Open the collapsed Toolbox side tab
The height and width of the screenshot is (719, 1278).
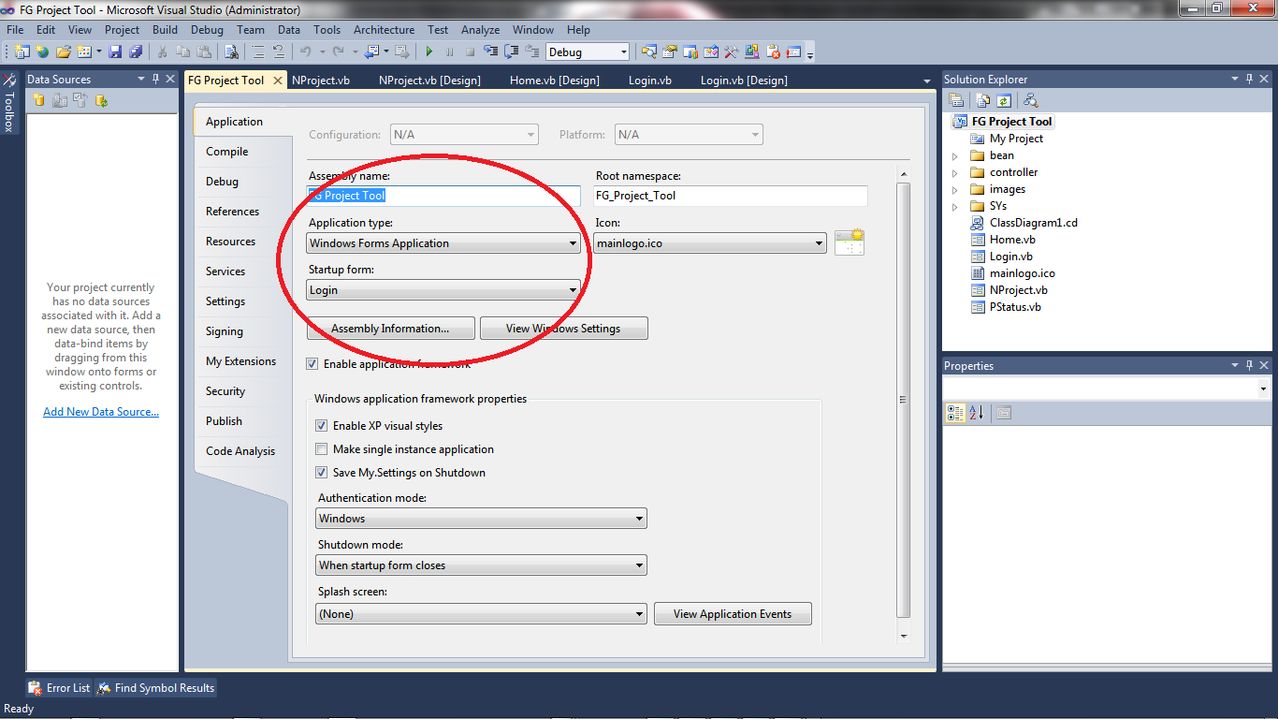coord(9,104)
